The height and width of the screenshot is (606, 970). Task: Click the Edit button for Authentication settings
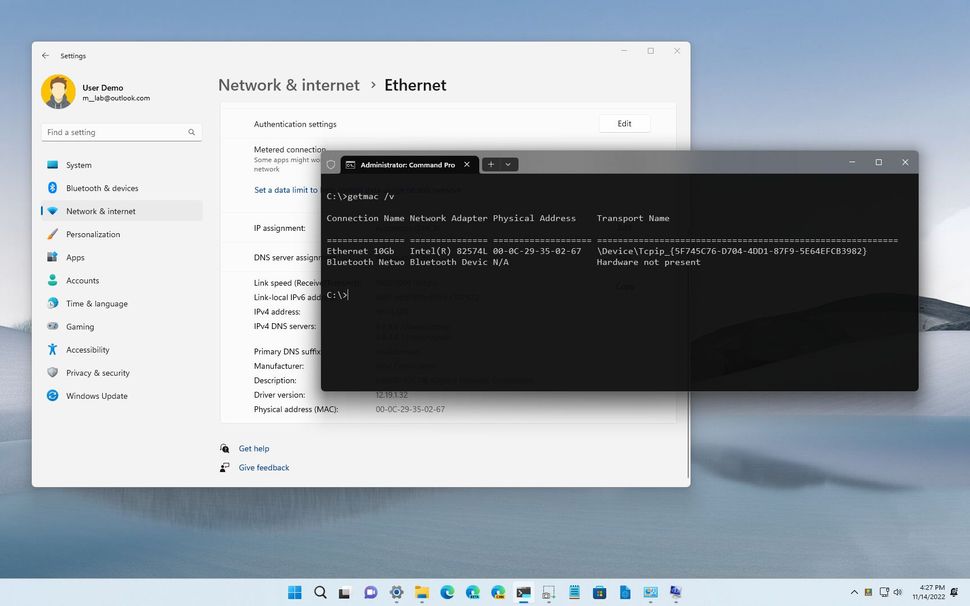coord(624,123)
